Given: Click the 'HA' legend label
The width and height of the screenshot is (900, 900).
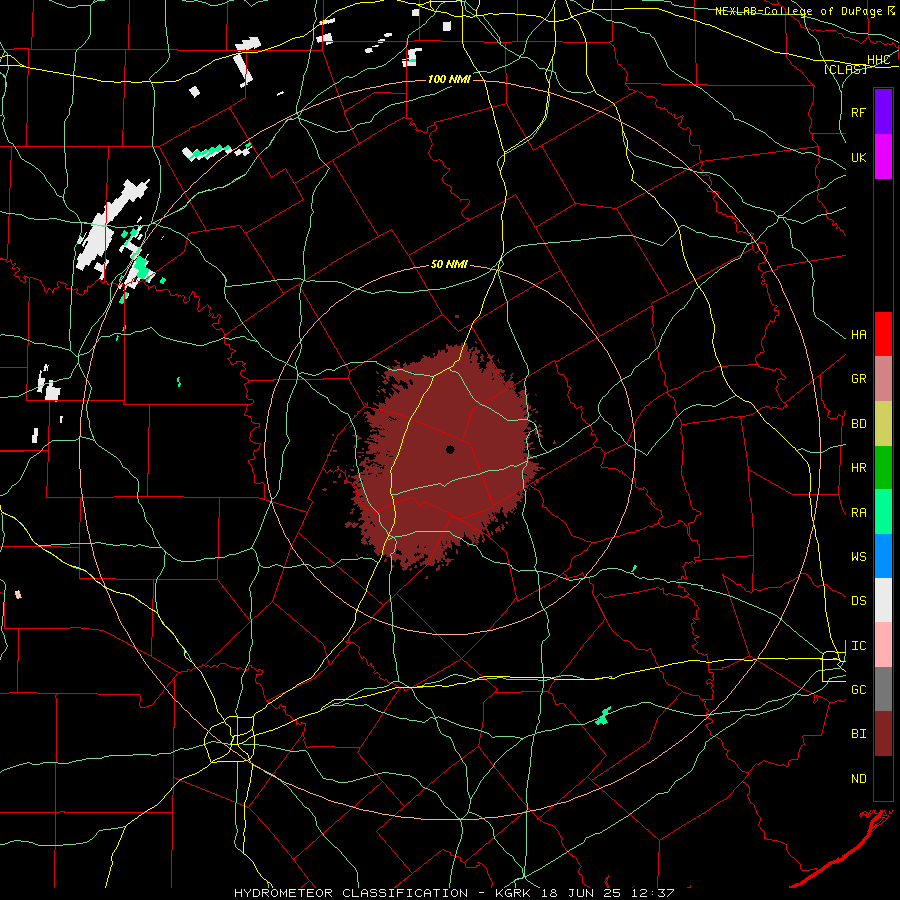Looking at the screenshot, I should 859,335.
